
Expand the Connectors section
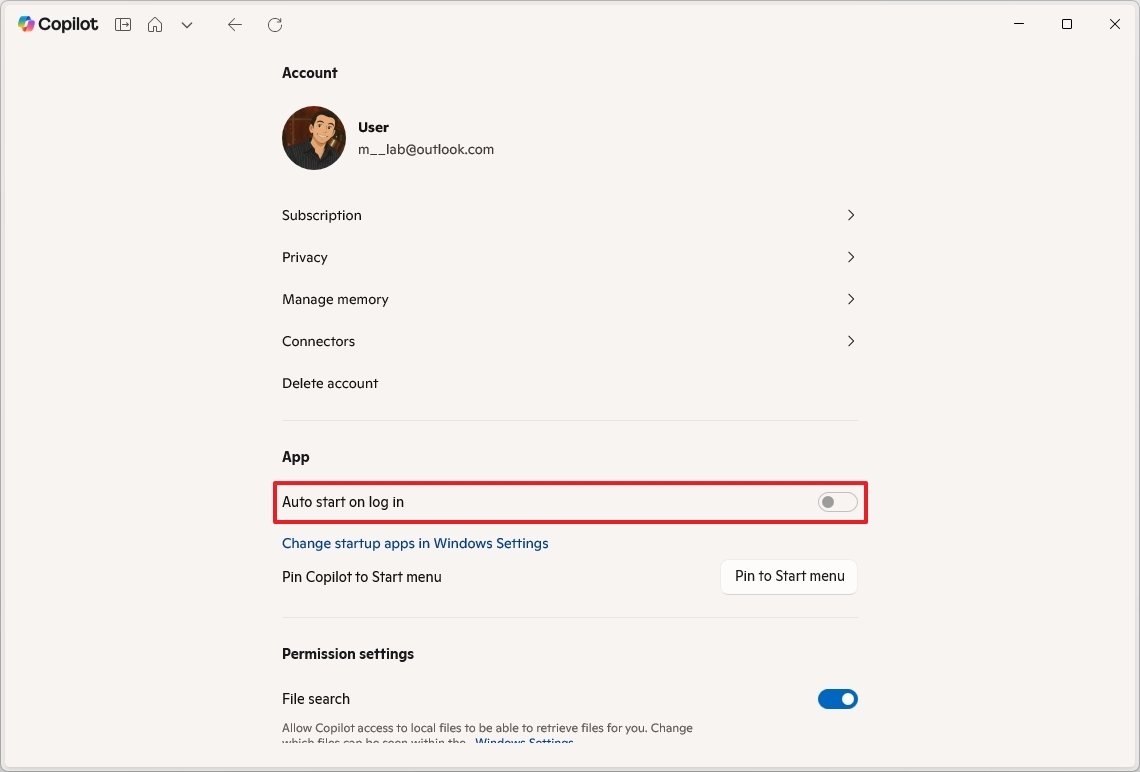[851, 341]
